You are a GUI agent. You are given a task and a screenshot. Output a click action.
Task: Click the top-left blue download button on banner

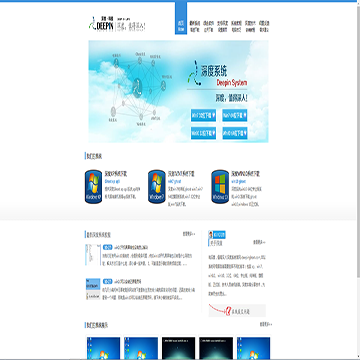coord(203,115)
